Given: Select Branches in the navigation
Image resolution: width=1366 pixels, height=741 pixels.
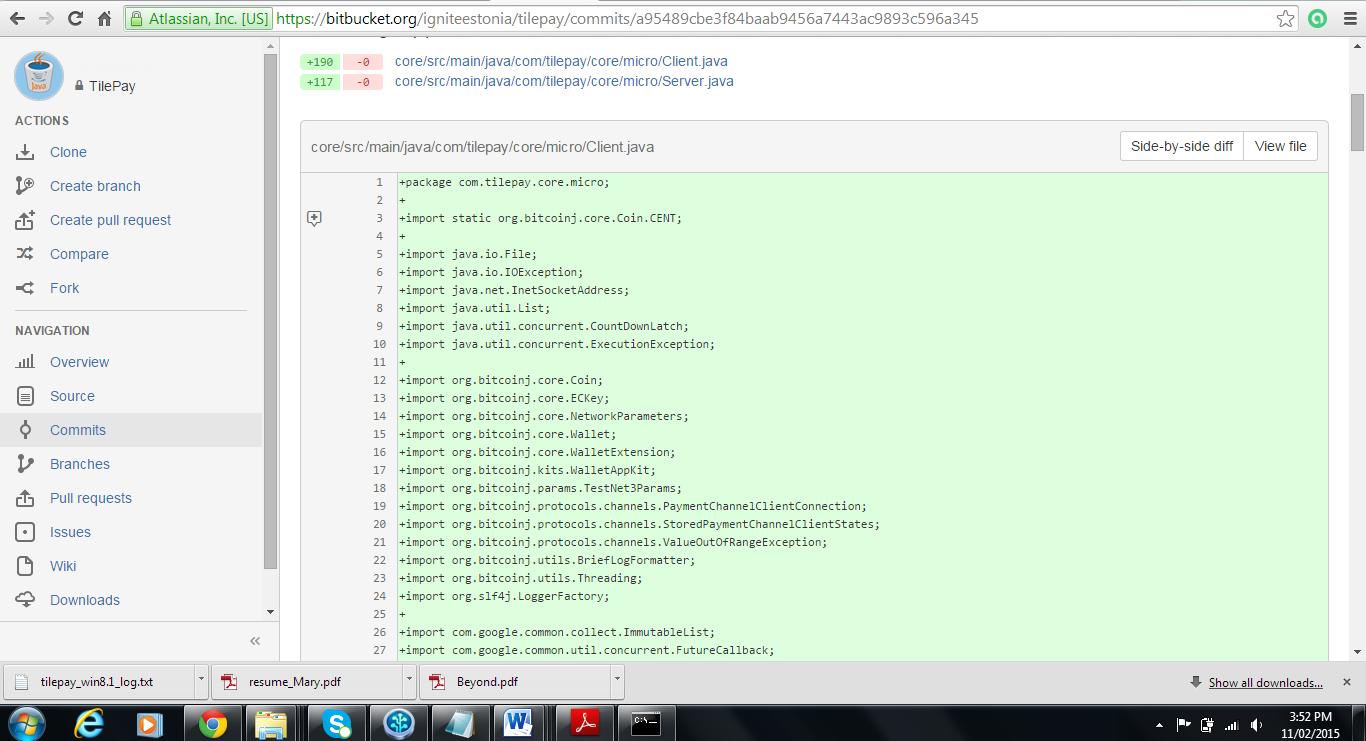Looking at the screenshot, I should [x=80, y=464].
